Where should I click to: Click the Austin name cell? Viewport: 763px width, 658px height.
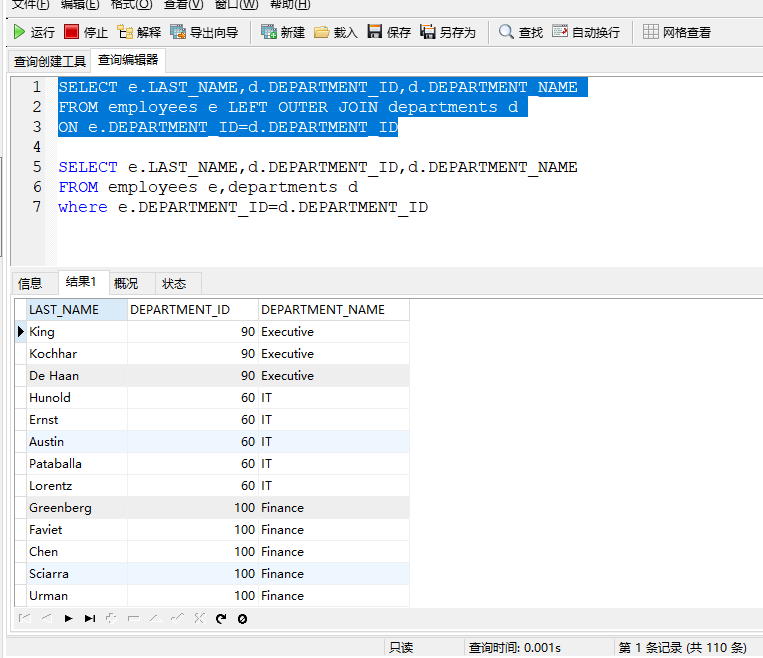(x=77, y=442)
